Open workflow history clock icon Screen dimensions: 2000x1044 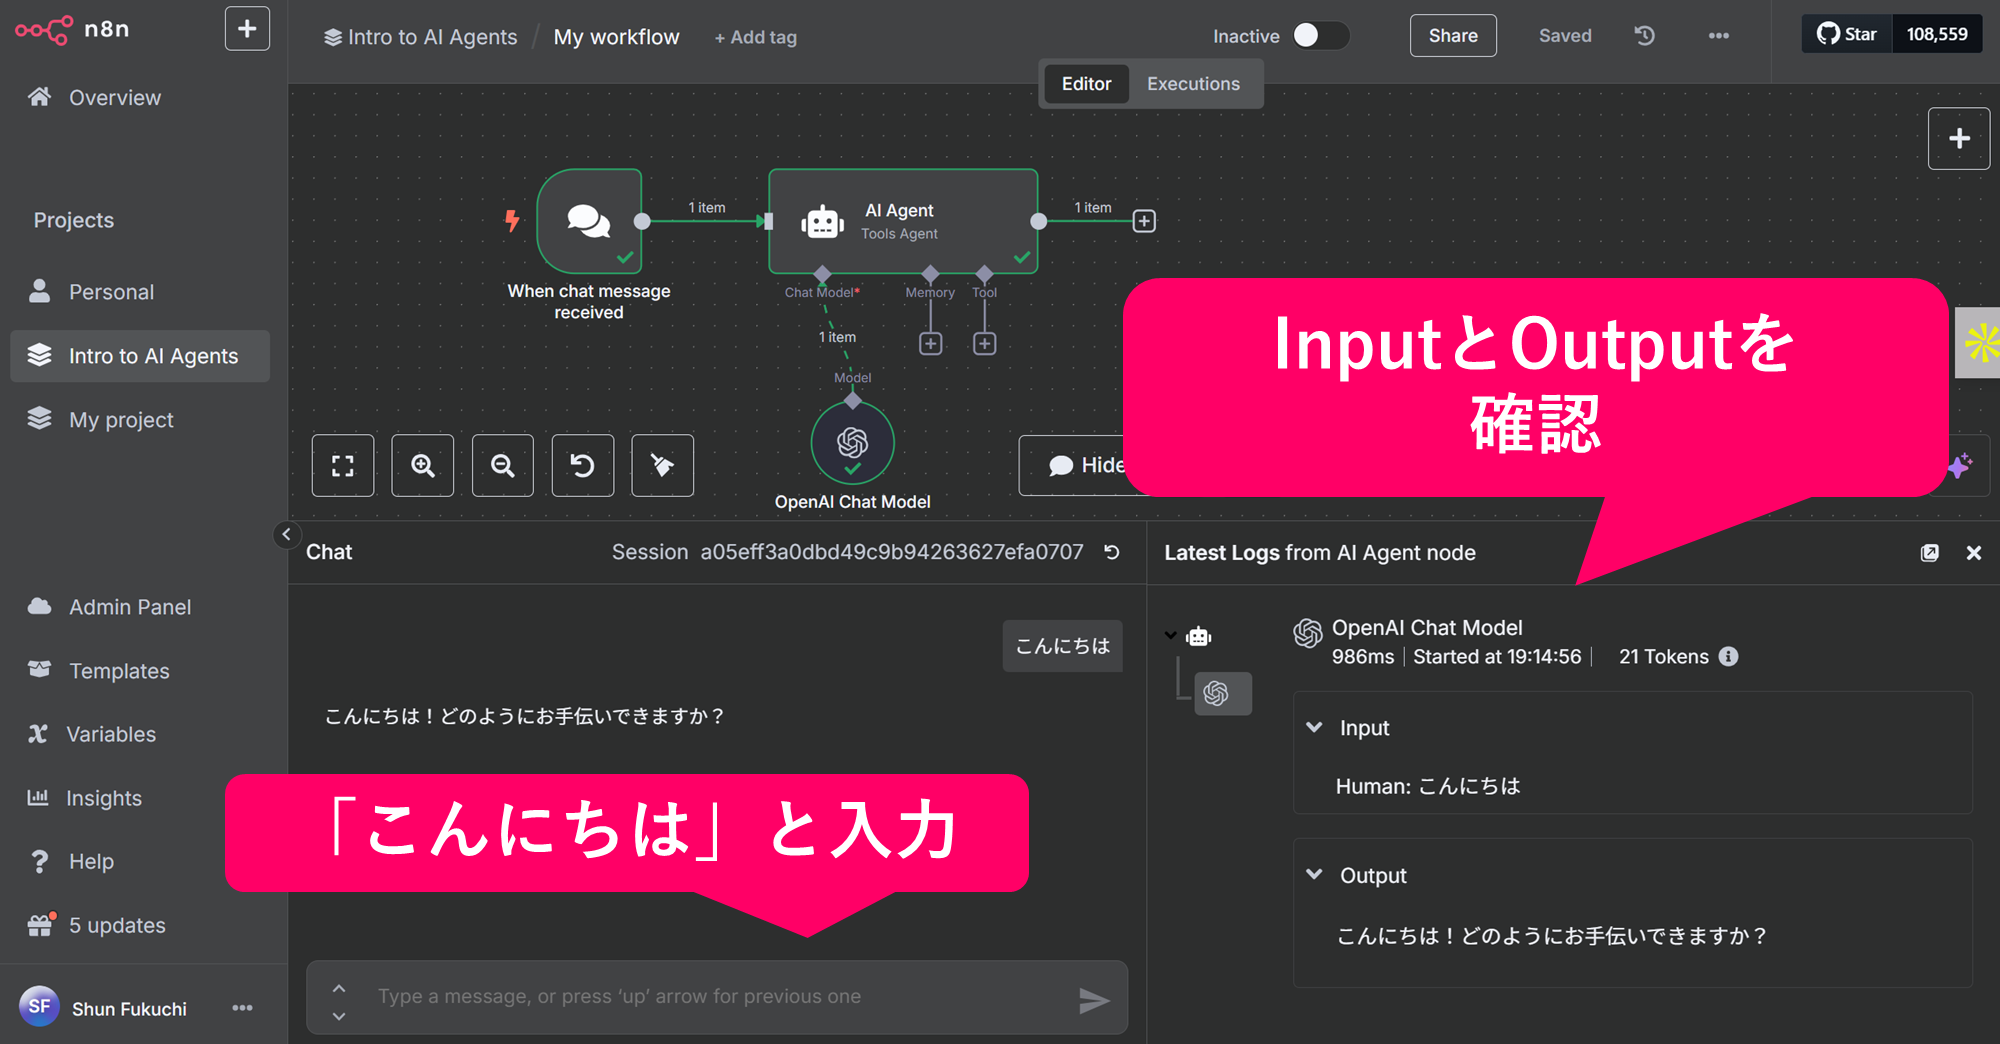point(1645,36)
